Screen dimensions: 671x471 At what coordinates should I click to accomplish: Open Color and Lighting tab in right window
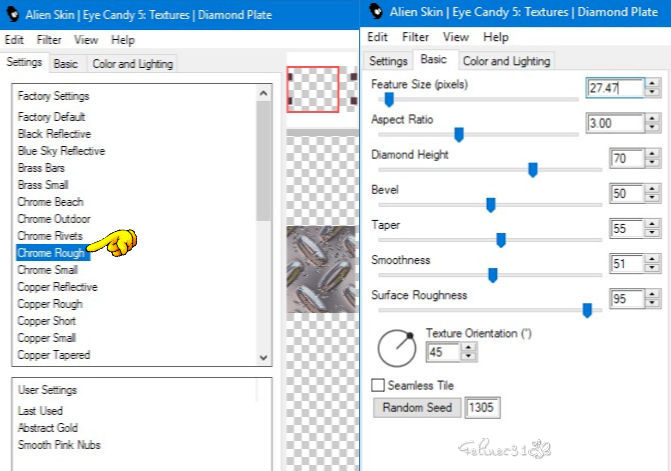point(507,61)
